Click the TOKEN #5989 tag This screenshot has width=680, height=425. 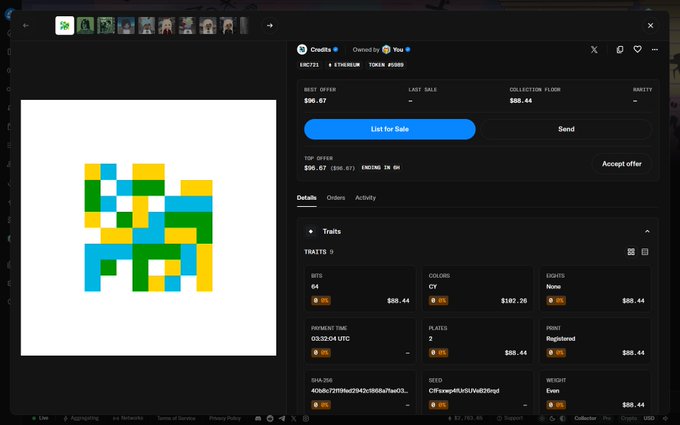tap(386, 65)
